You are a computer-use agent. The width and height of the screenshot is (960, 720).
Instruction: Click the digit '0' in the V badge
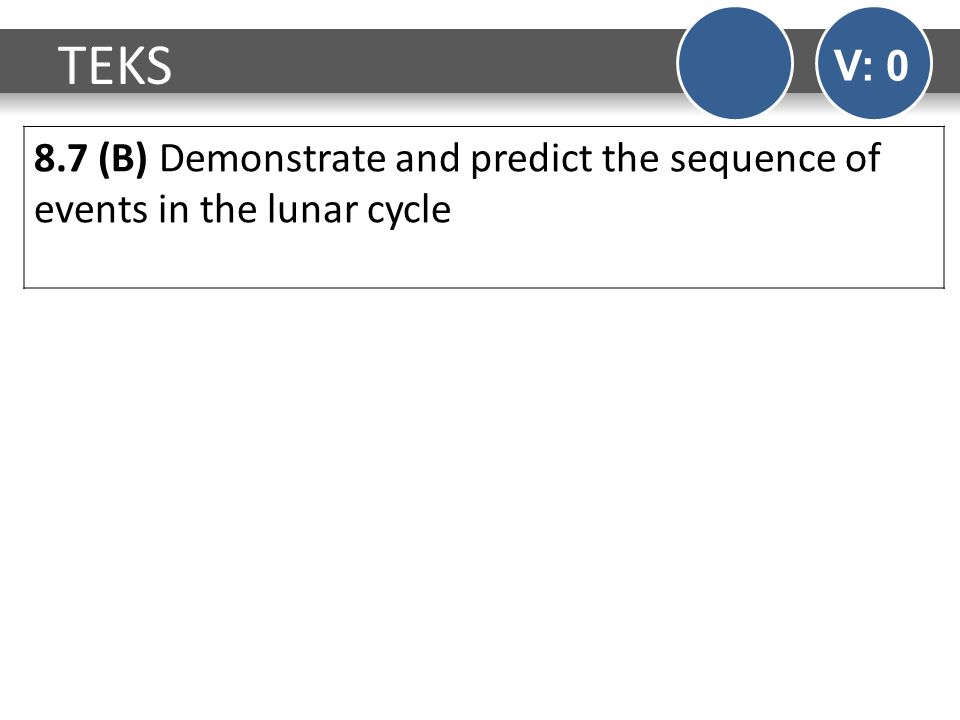897,66
